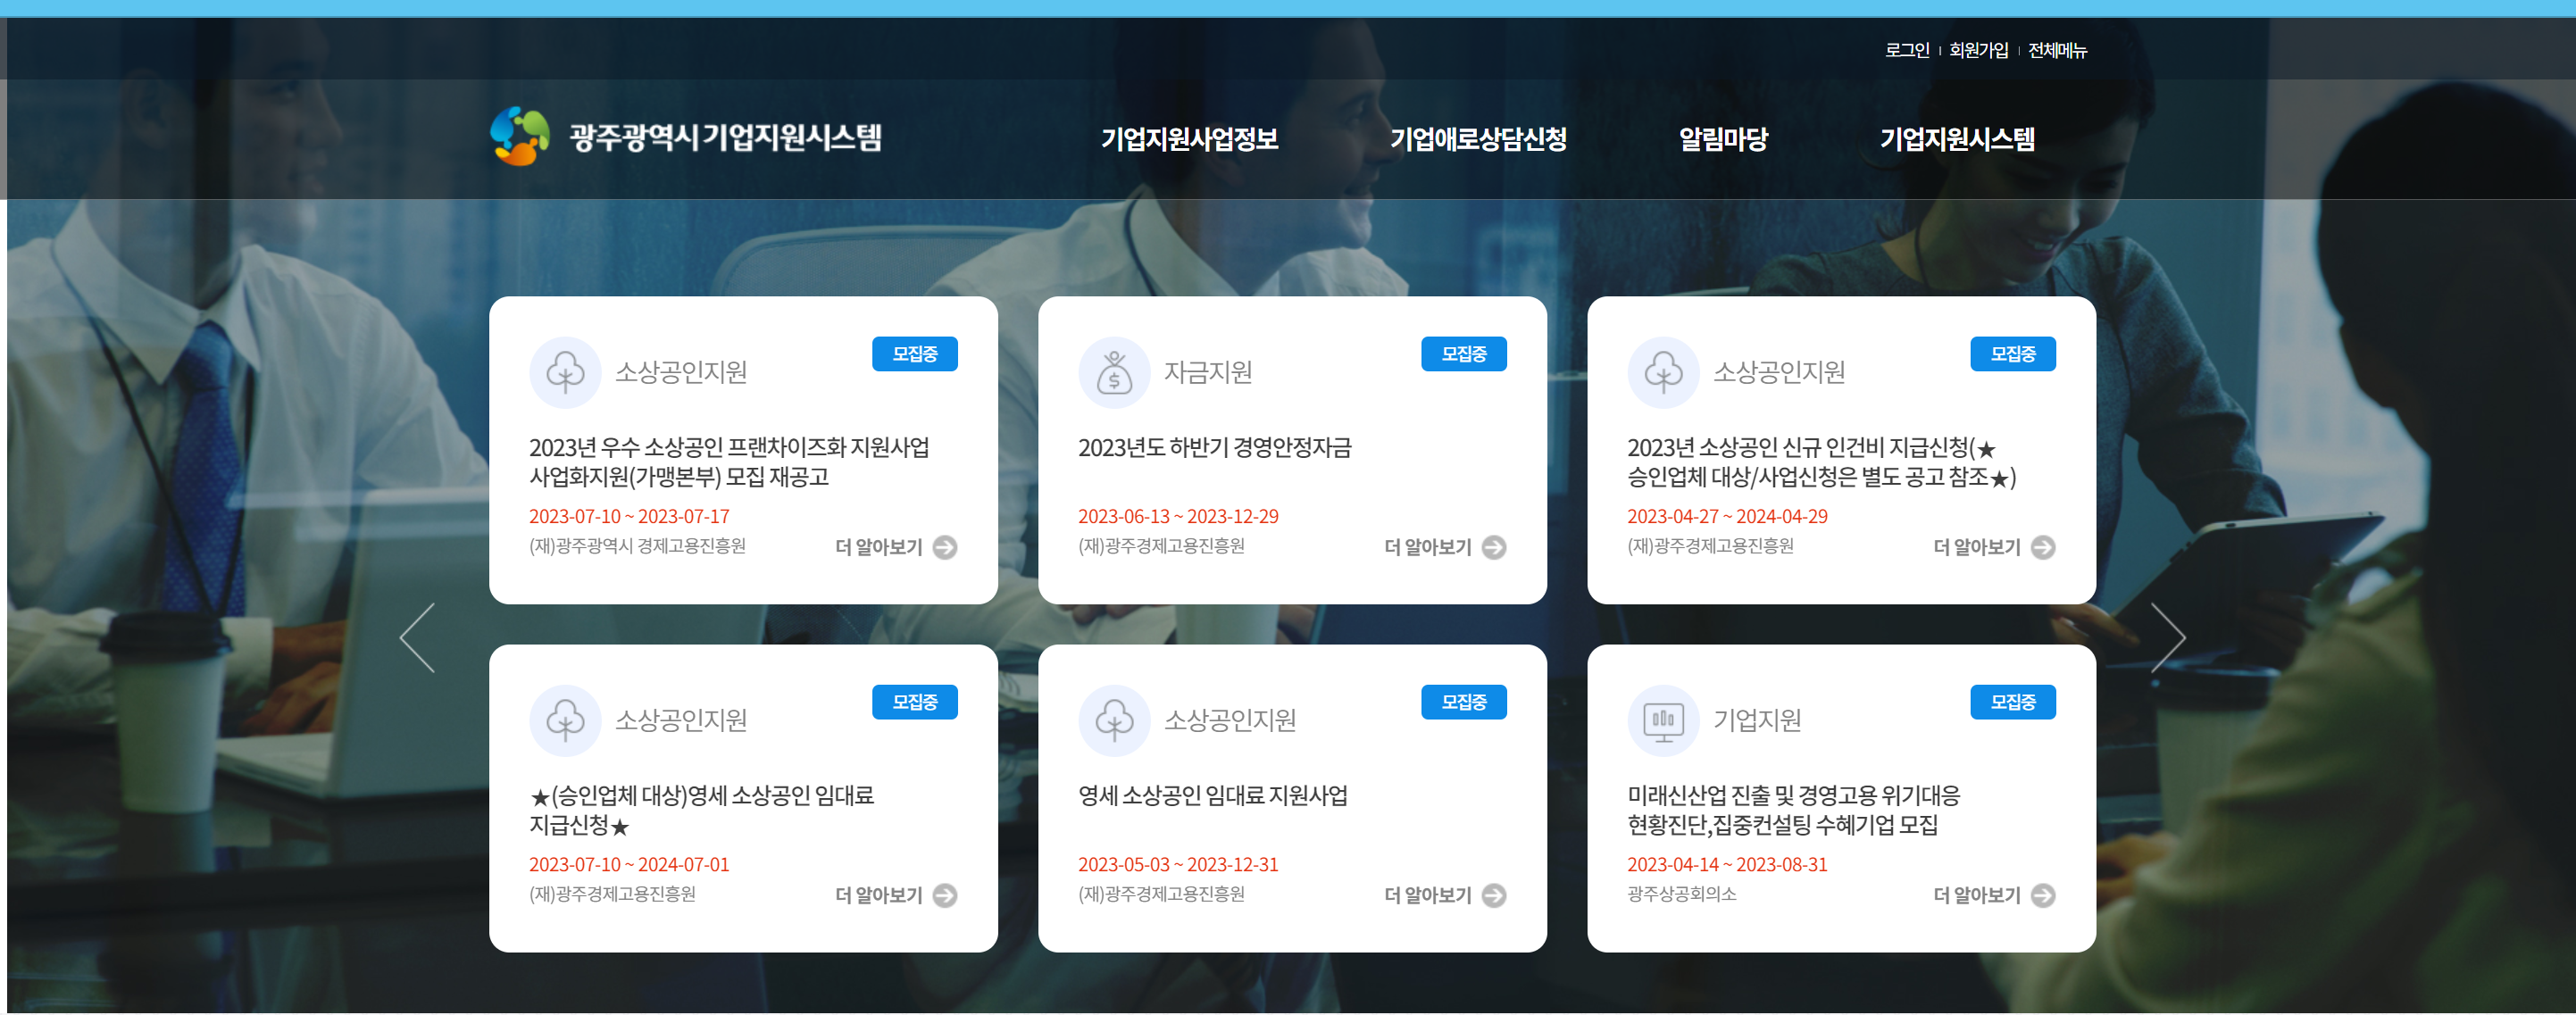The height and width of the screenshot is (1015, 2576).
Task: Click arrow icon on 신규 인건비 지급신청 card
Action: click(x=2043, y=547)
